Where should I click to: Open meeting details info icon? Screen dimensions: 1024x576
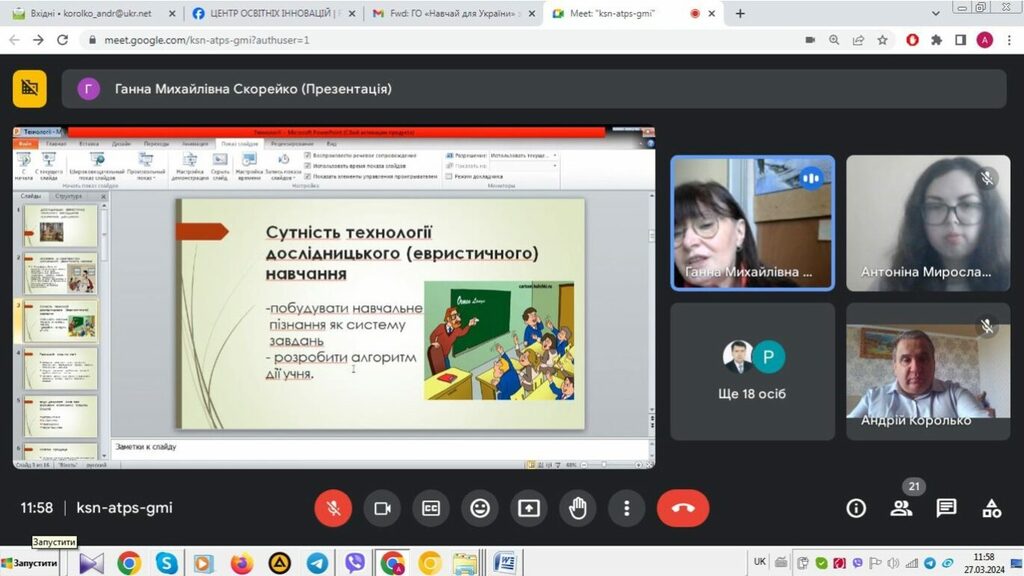pyautogui.click(x=856, y=508)
